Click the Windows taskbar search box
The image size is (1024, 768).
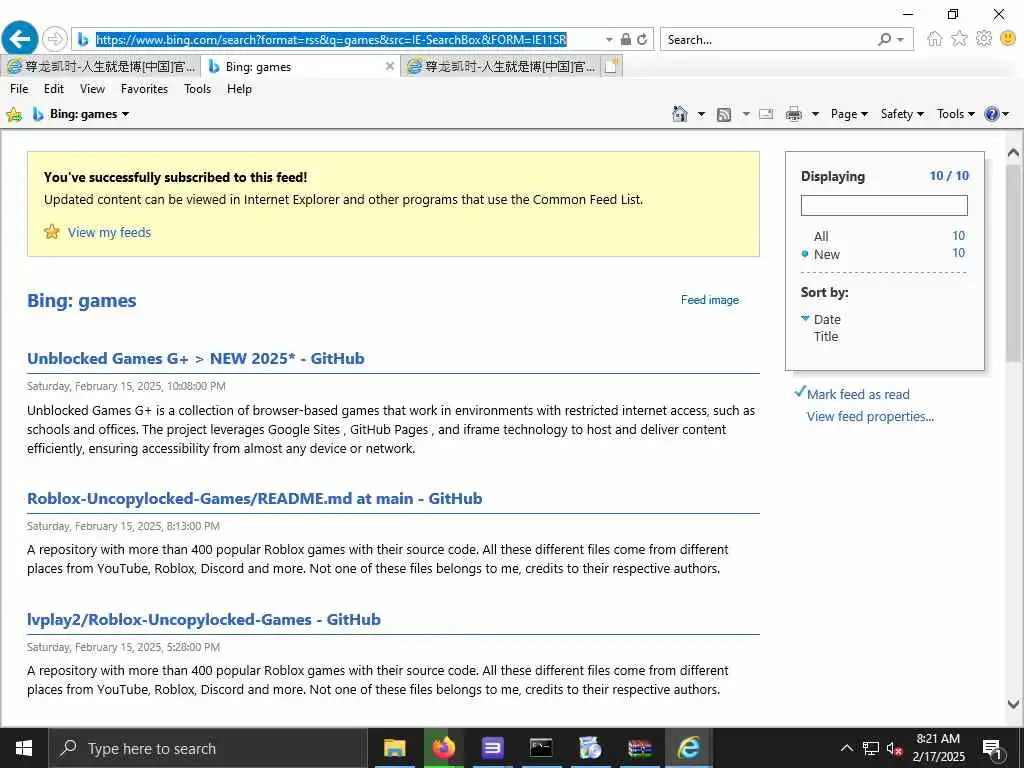(x=208, y=748)
